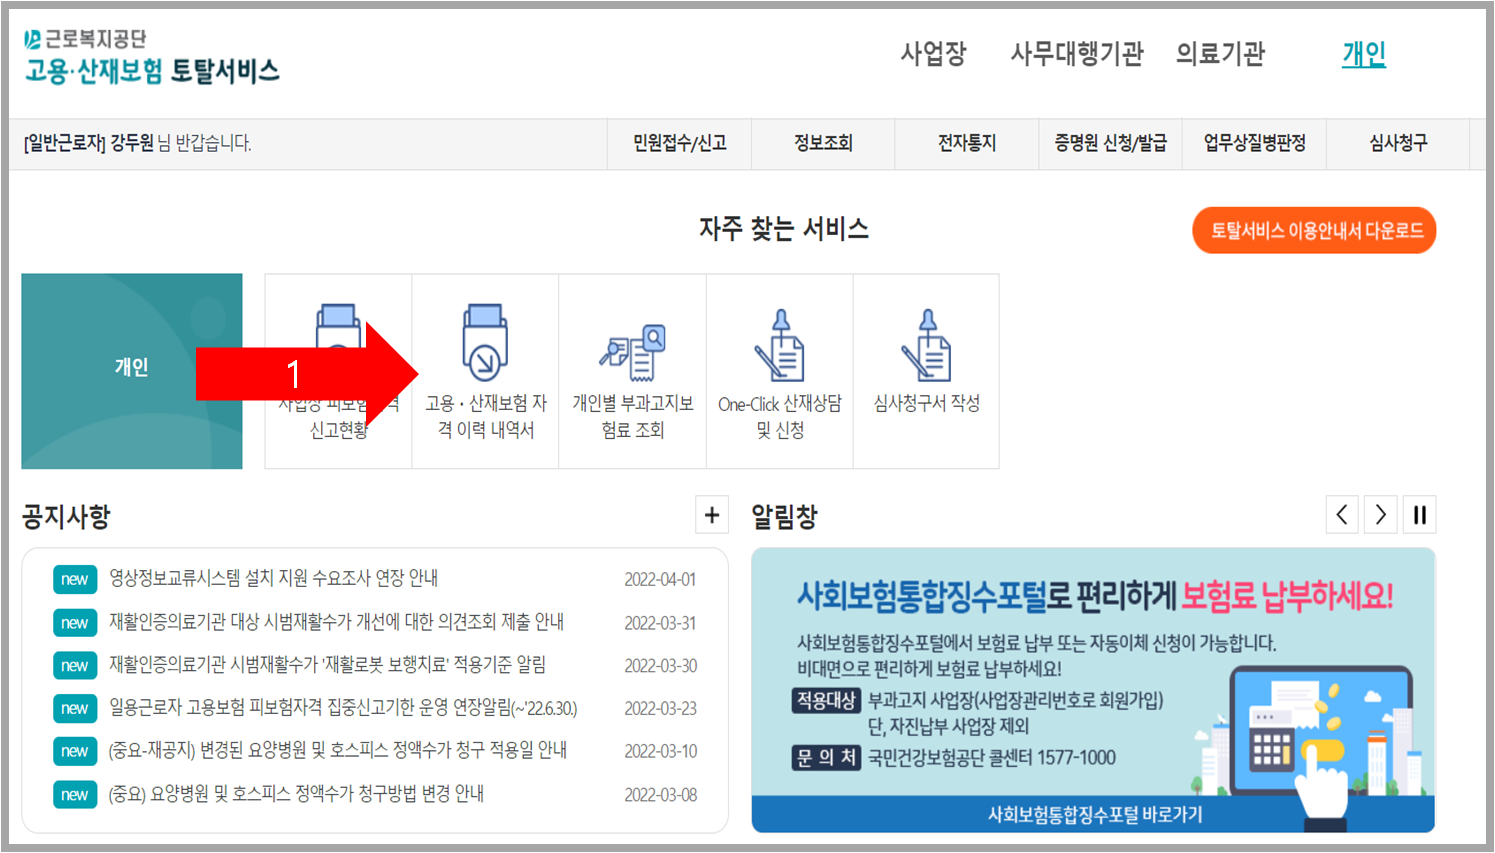Image resolution: width=1495 pixels, height=853 pixels.
Task: Open the 증명원 신청/발급 menu
Action: tap(1110, 143)
